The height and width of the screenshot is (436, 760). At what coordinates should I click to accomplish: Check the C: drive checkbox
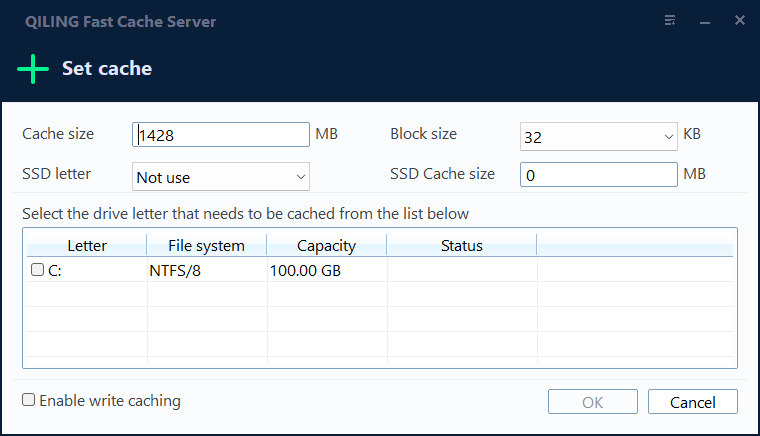tap(38, 270)
